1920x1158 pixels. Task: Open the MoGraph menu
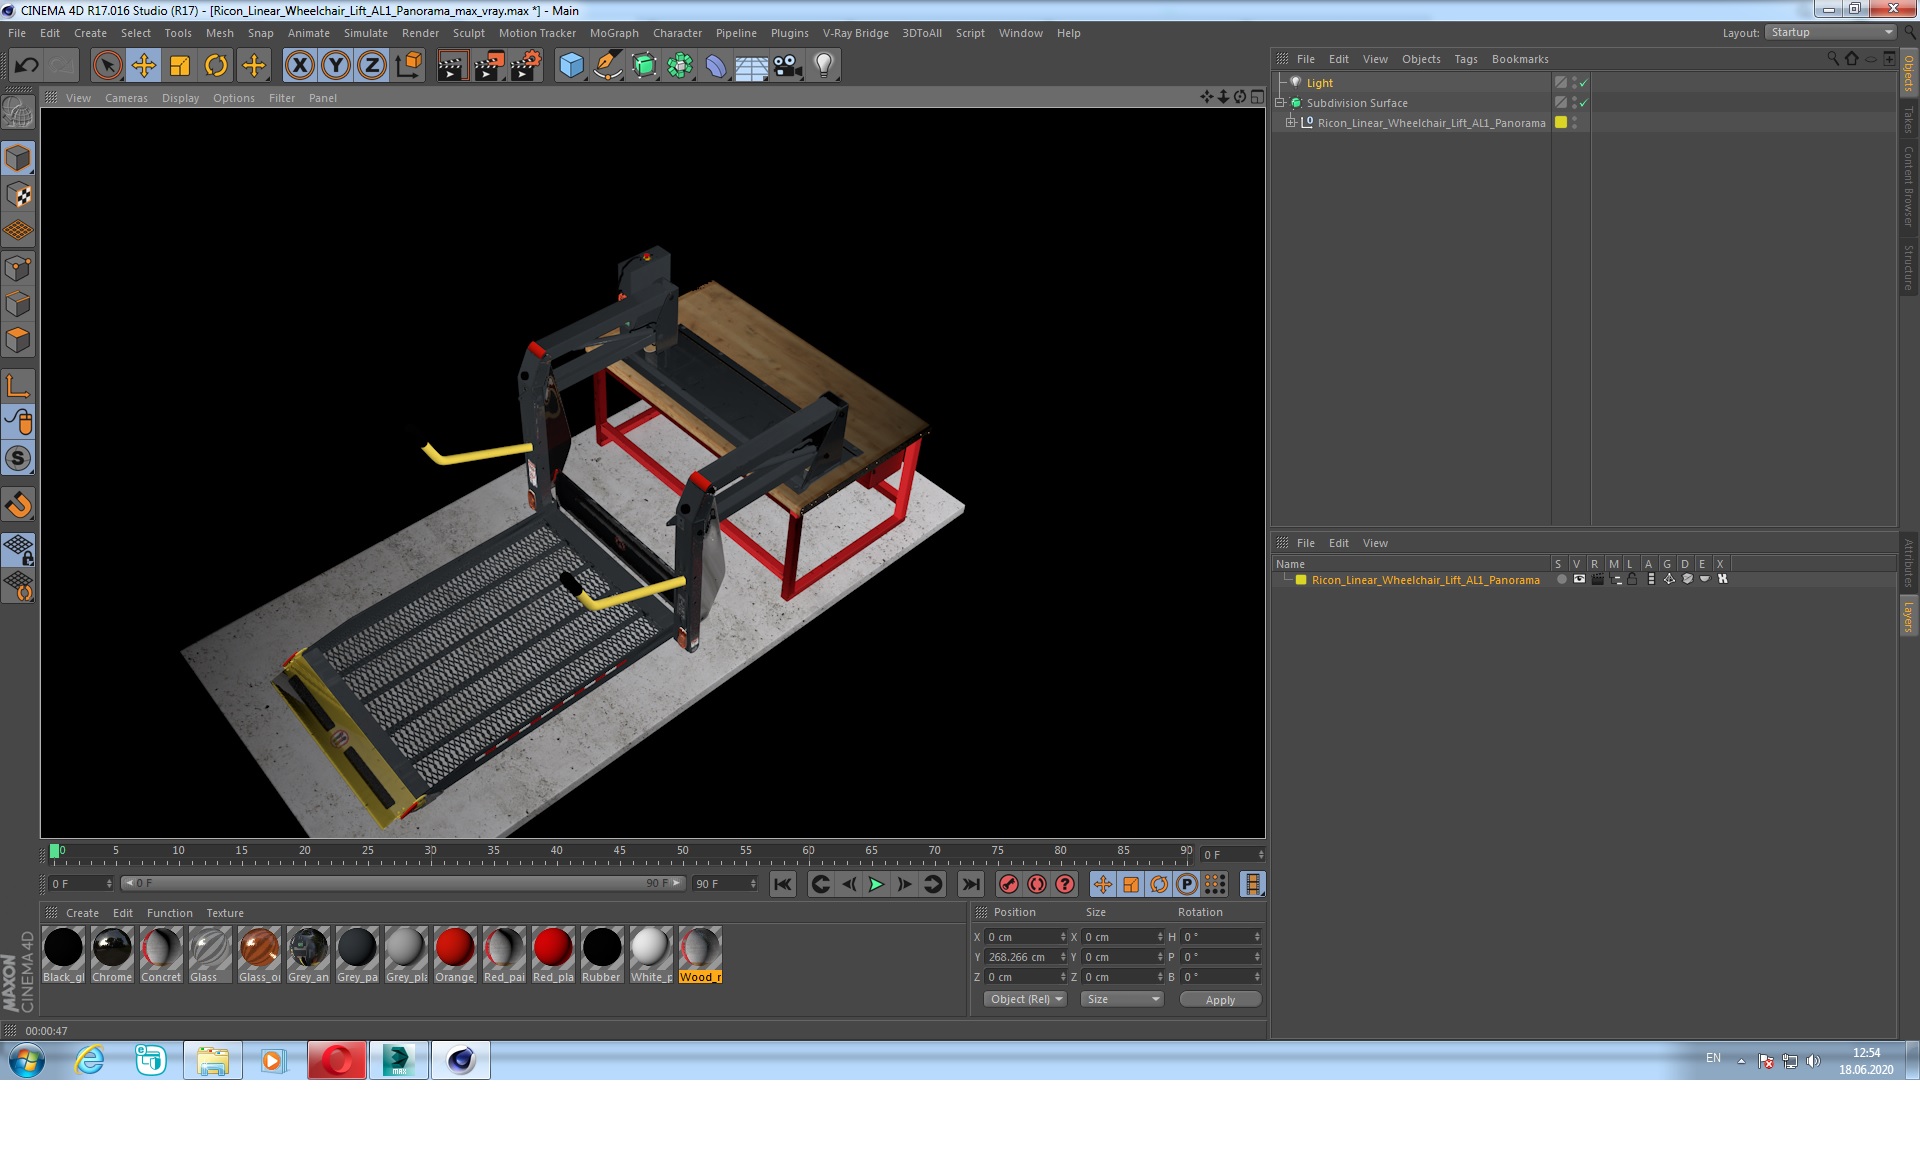(614, 33)
